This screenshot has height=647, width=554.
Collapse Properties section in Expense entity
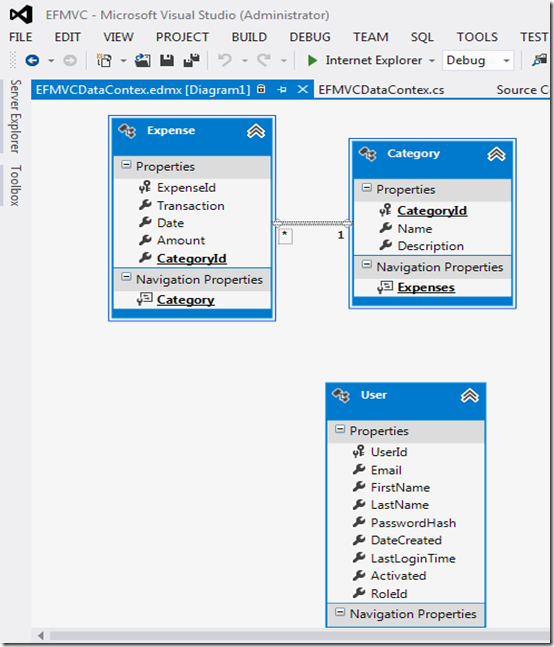click(x=126, y=165)
